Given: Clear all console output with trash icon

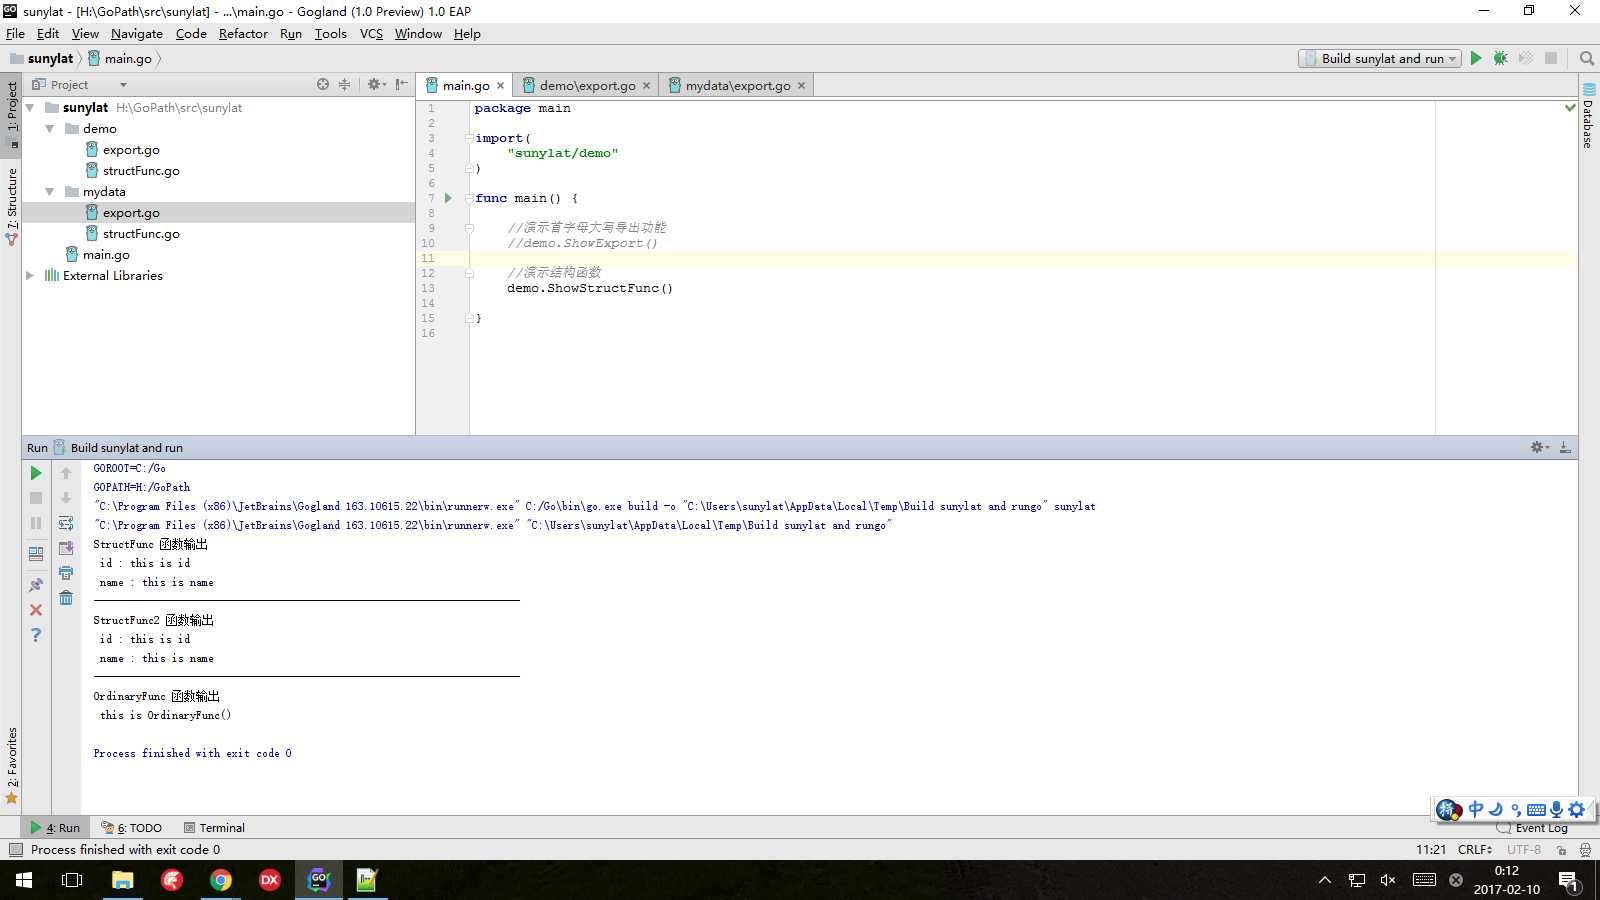Looking at the screenshot, I should 66,598.
